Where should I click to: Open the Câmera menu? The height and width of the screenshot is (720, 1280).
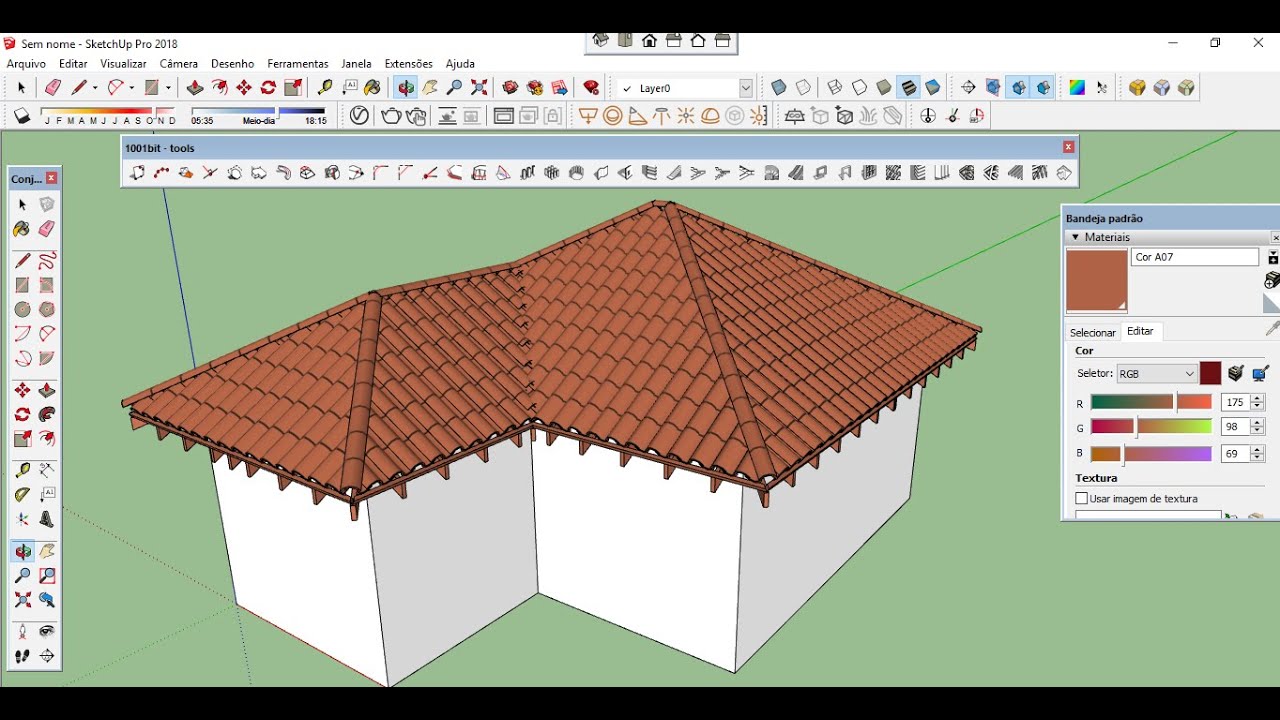(179, 64)
